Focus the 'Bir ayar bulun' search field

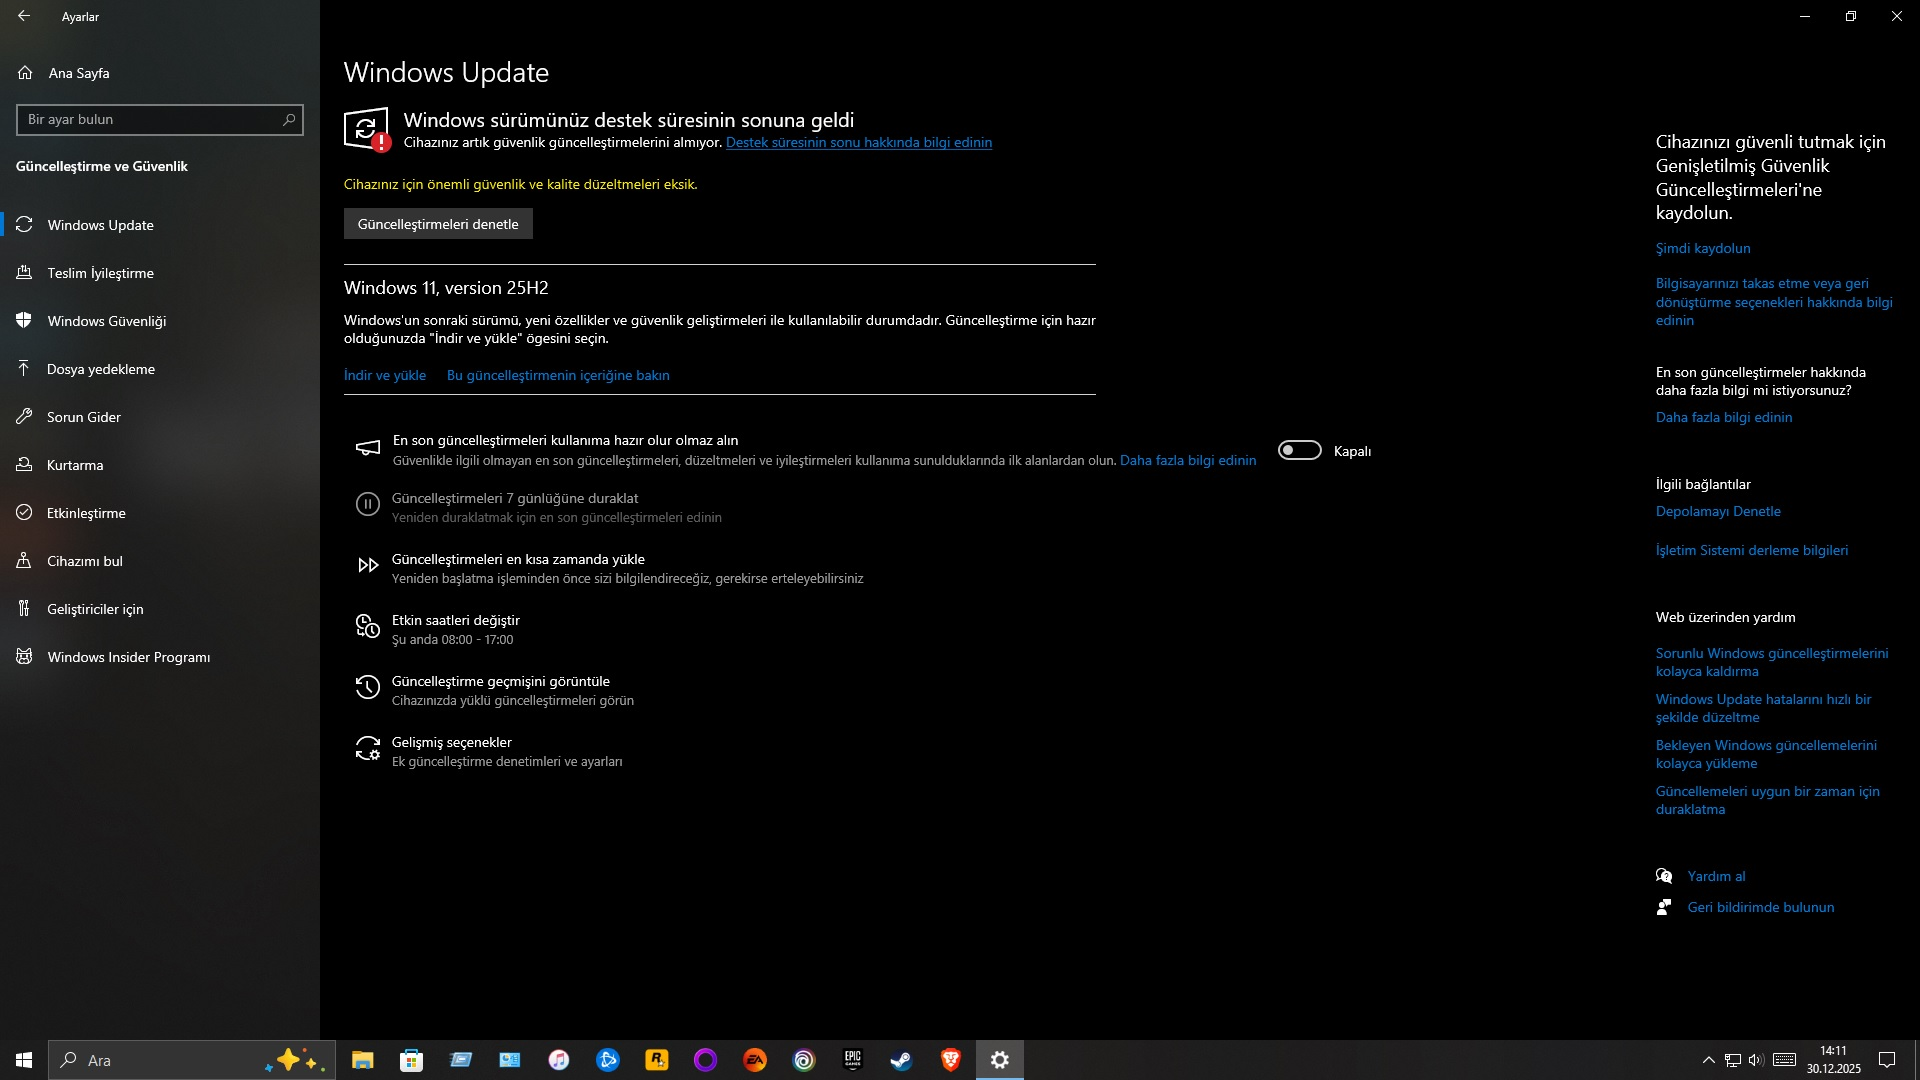tap(160, 120)
